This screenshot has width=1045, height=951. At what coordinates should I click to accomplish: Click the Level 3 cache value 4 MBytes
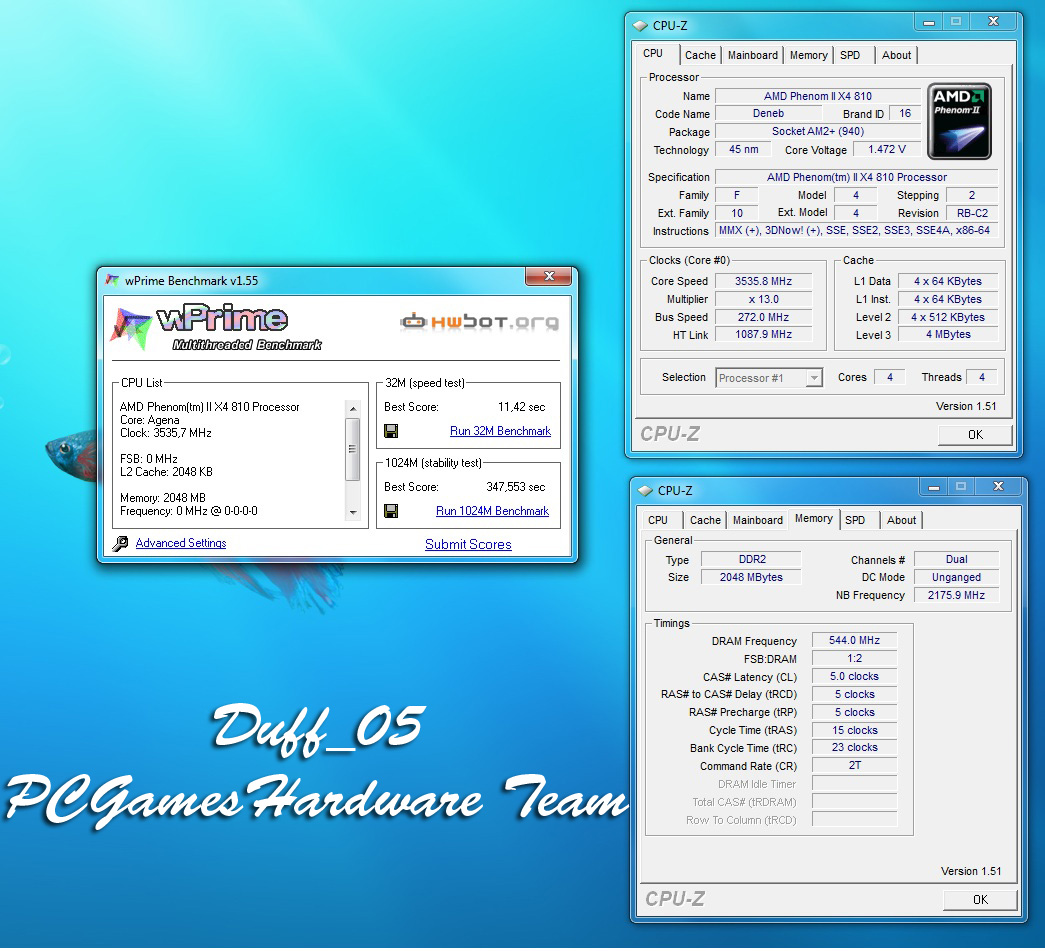(x=948, y=335)
